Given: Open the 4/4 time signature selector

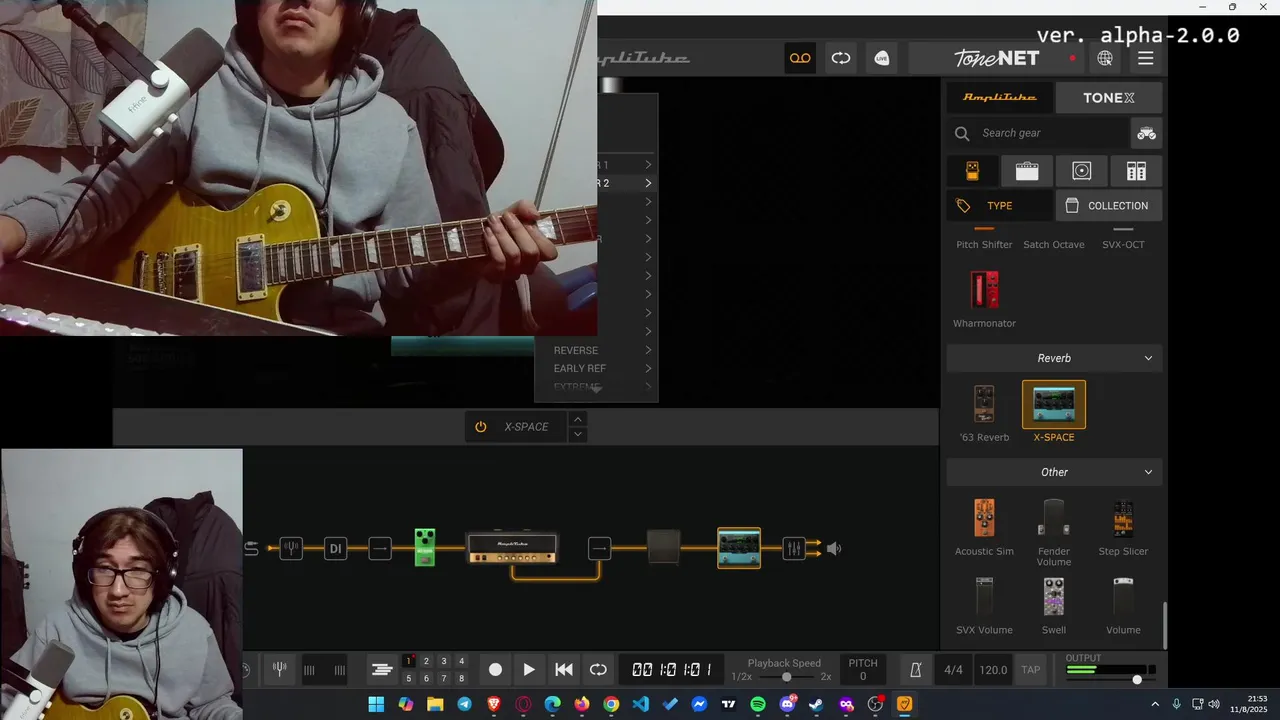Looking at the screenshot, I should pos(954,670).
